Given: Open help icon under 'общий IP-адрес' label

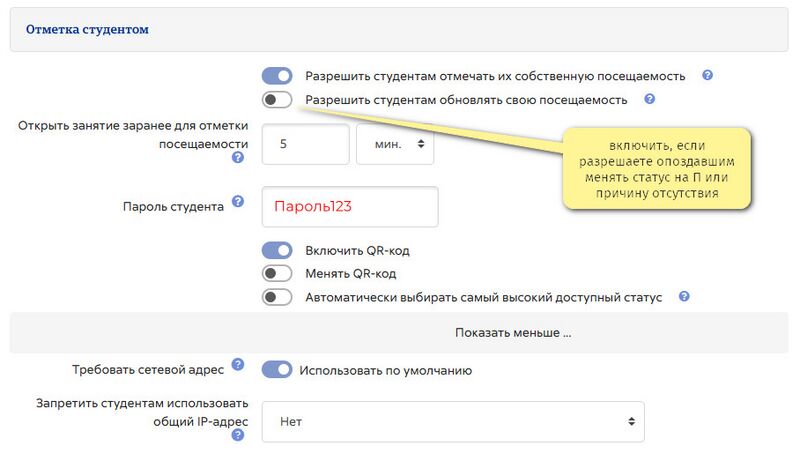Looking at the screenshot, I should point(238,435).
